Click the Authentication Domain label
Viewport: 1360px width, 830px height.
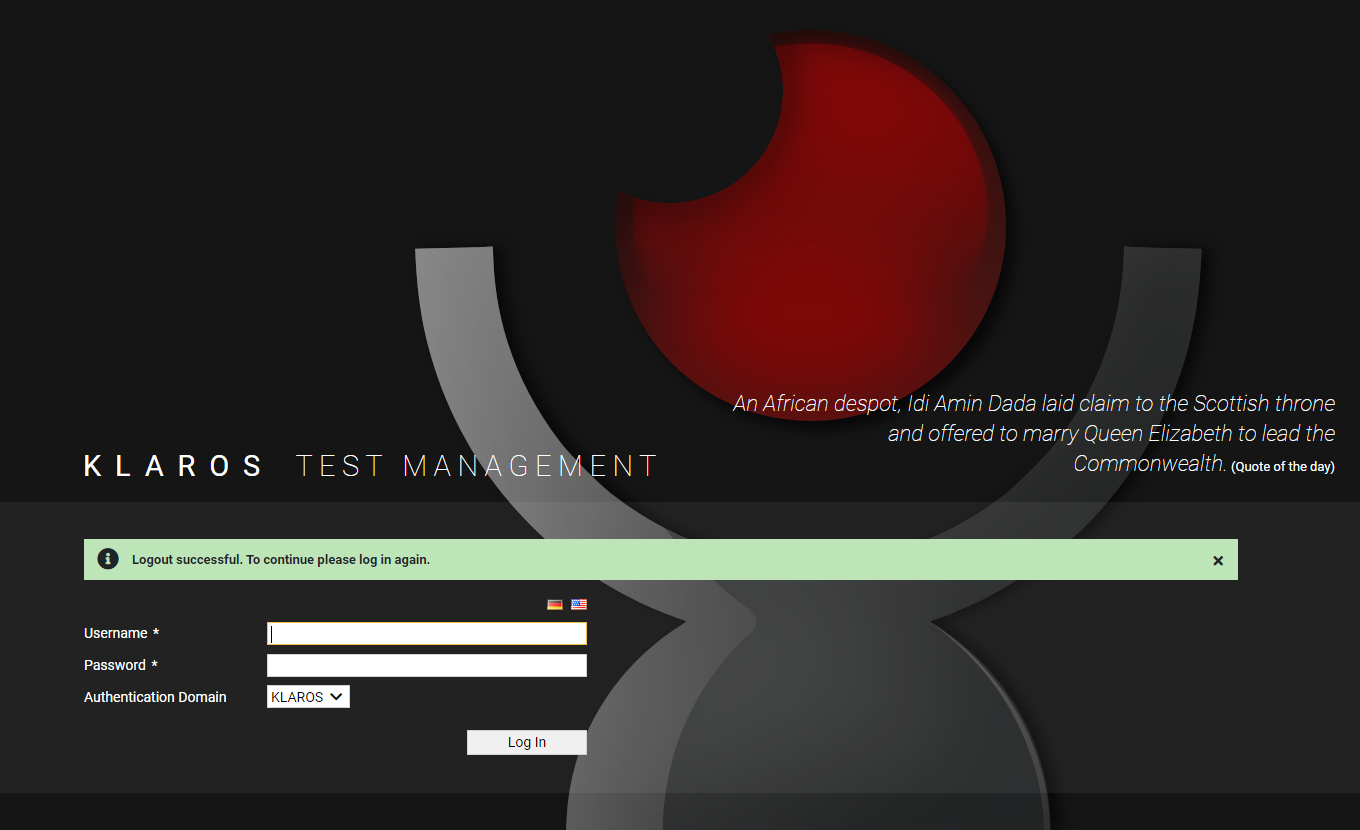click(x=155, y=696)
